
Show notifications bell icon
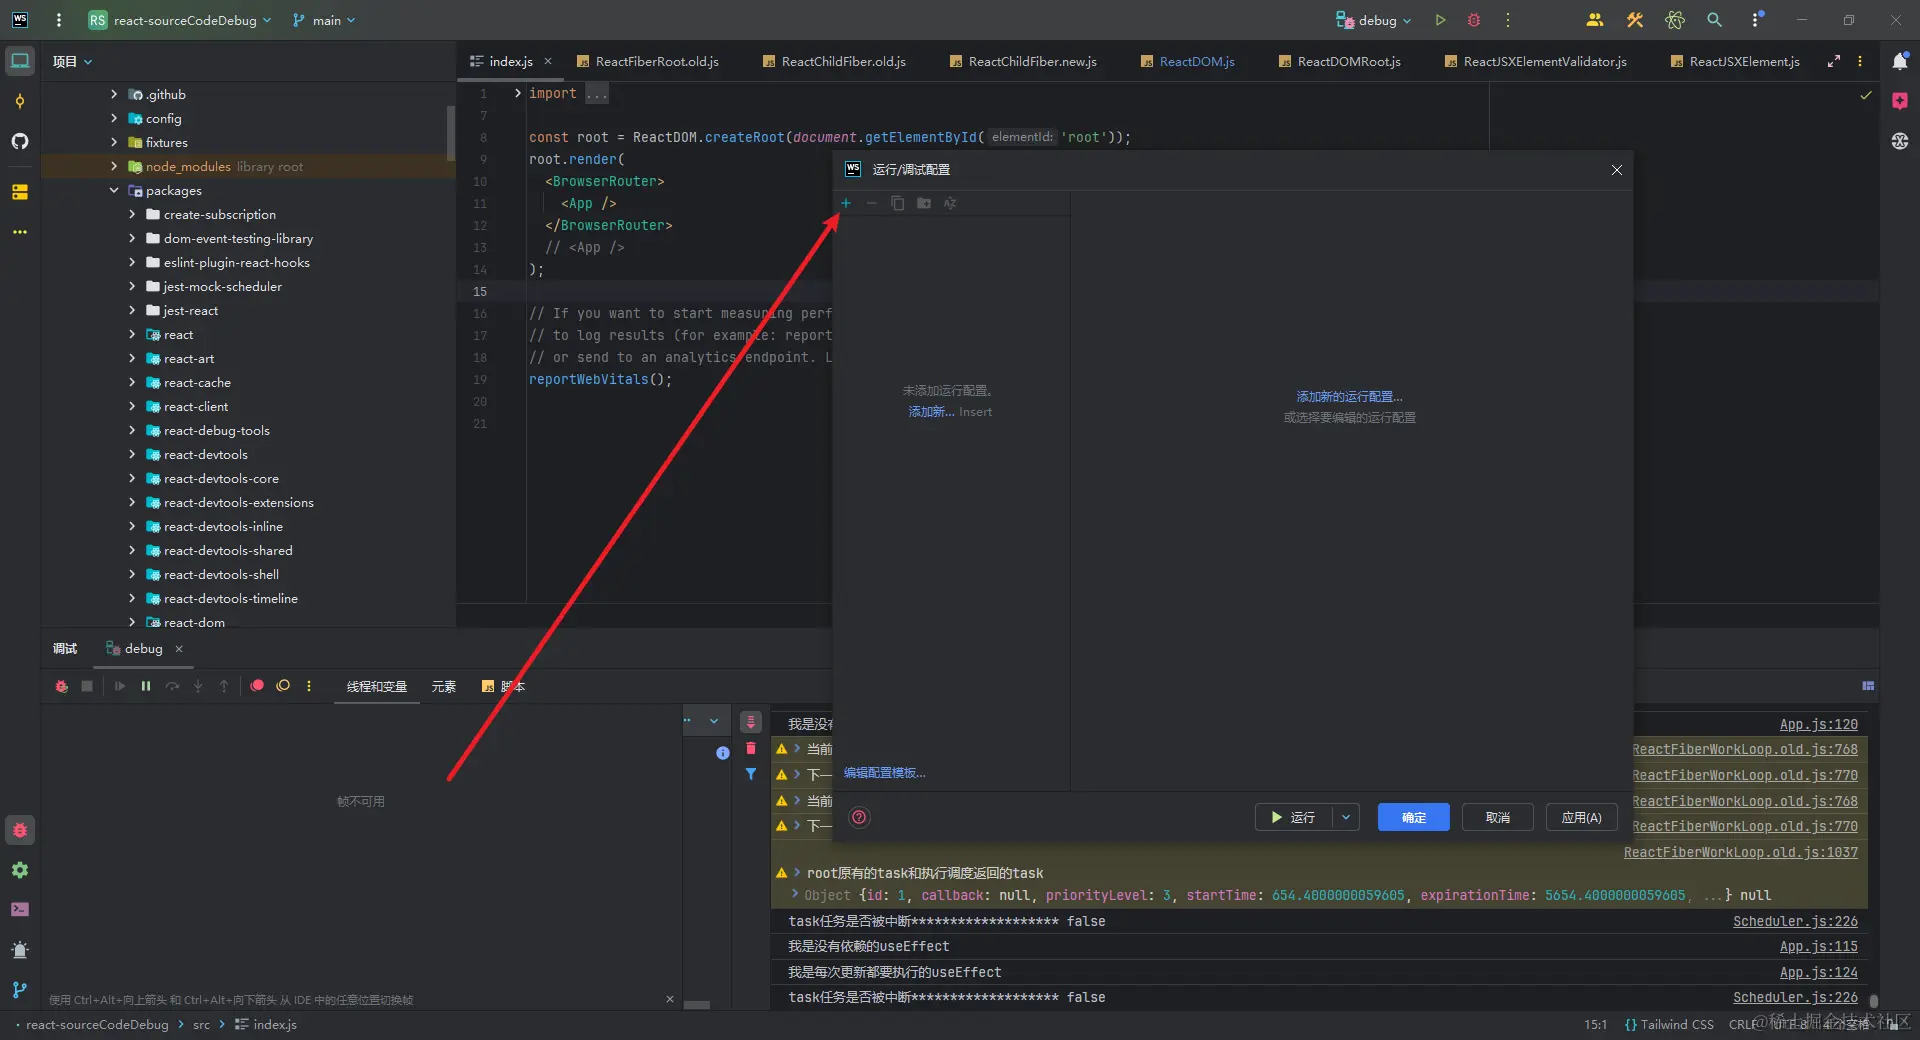click(x=1900, y=61)
